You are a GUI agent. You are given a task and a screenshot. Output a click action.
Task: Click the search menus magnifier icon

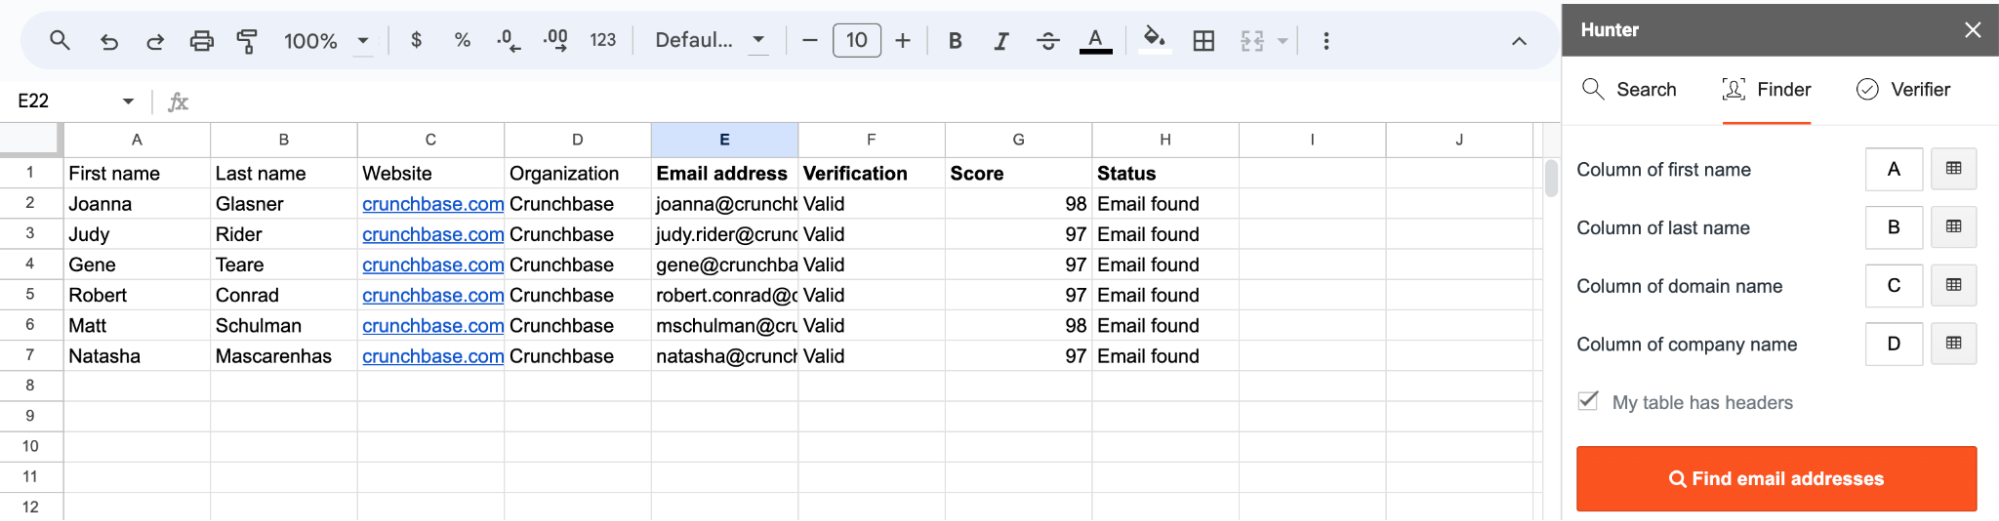click(60, 41)
